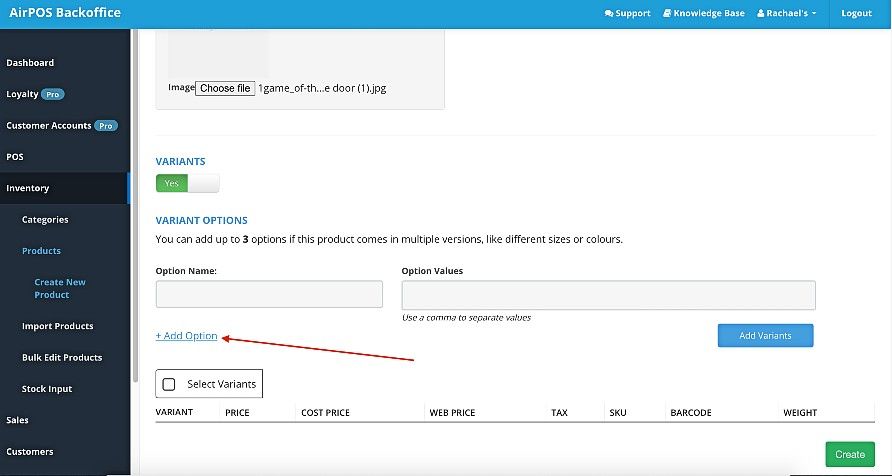Screen dimensions: 892x476
Task: Click the BARCODE column header
Action: (x=691, y=412)
